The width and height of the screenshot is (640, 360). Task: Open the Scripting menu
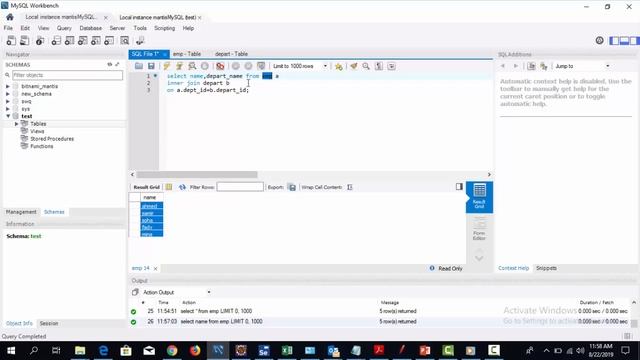(164, 28)
